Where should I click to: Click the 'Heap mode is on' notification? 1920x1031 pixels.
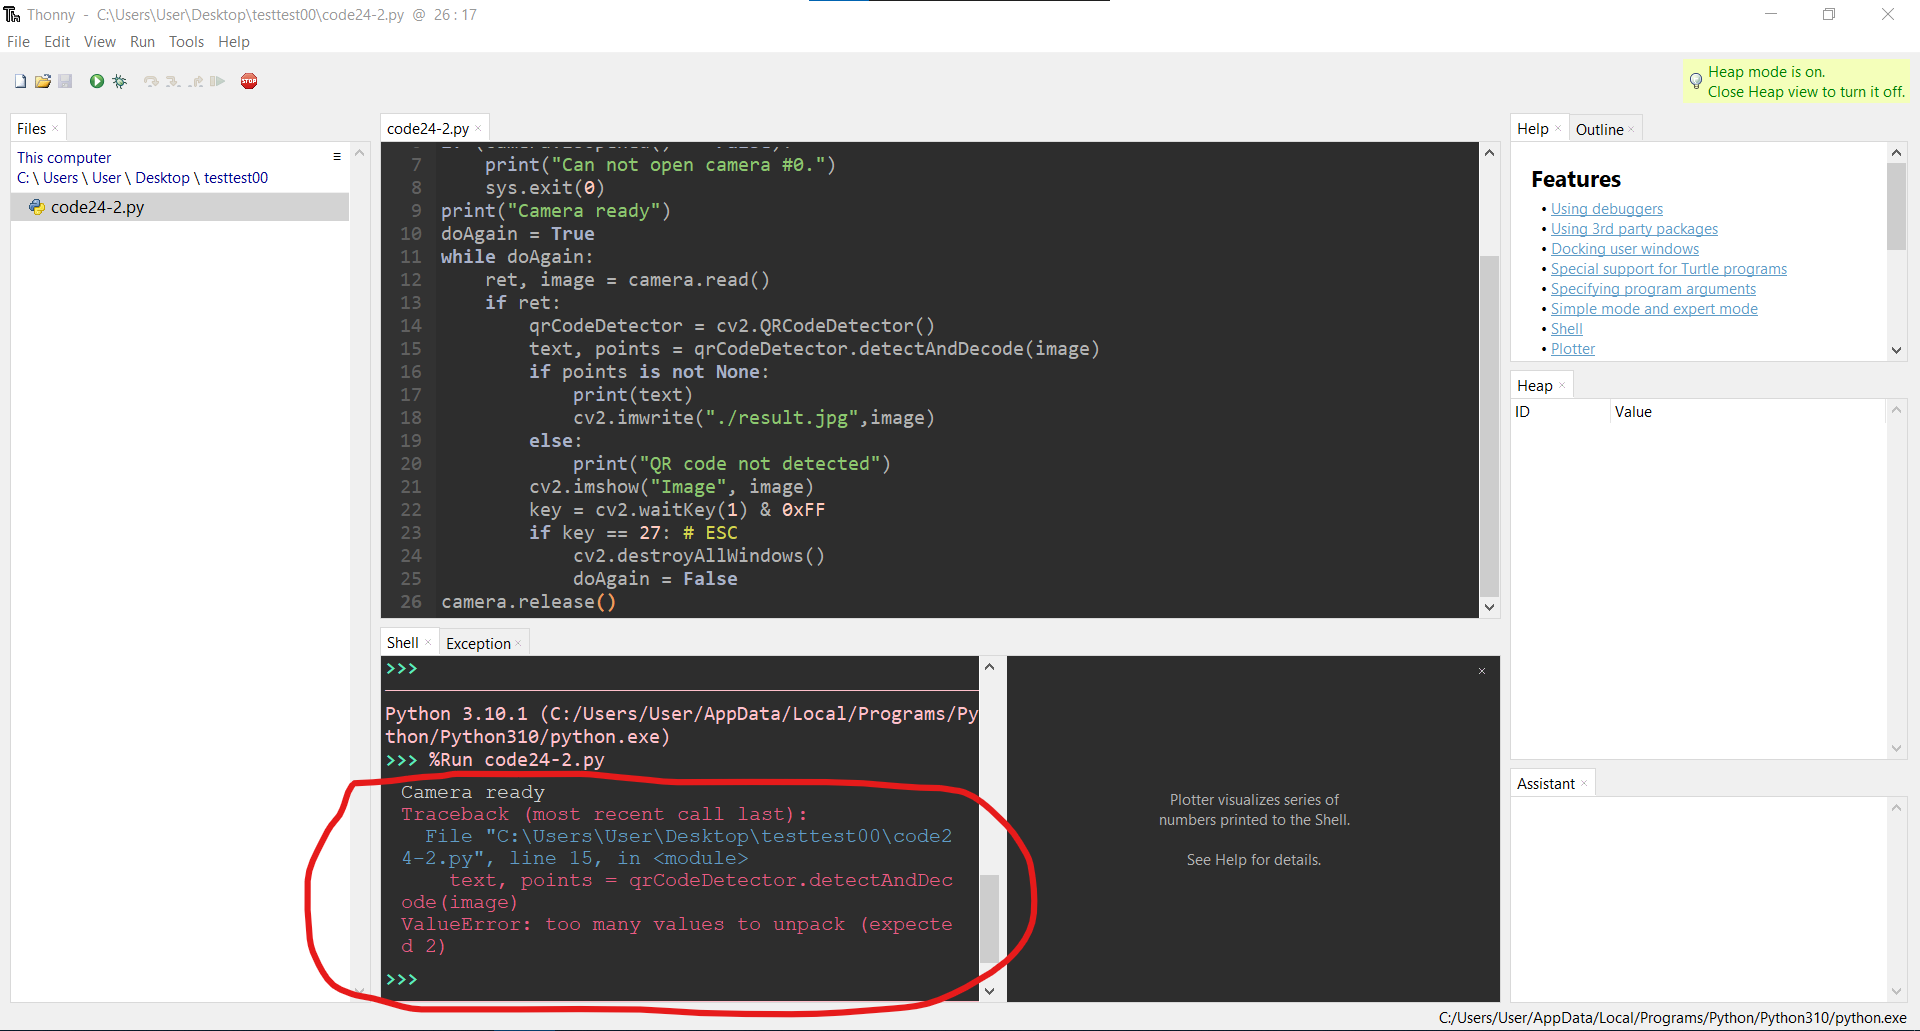coord(1796,81)
